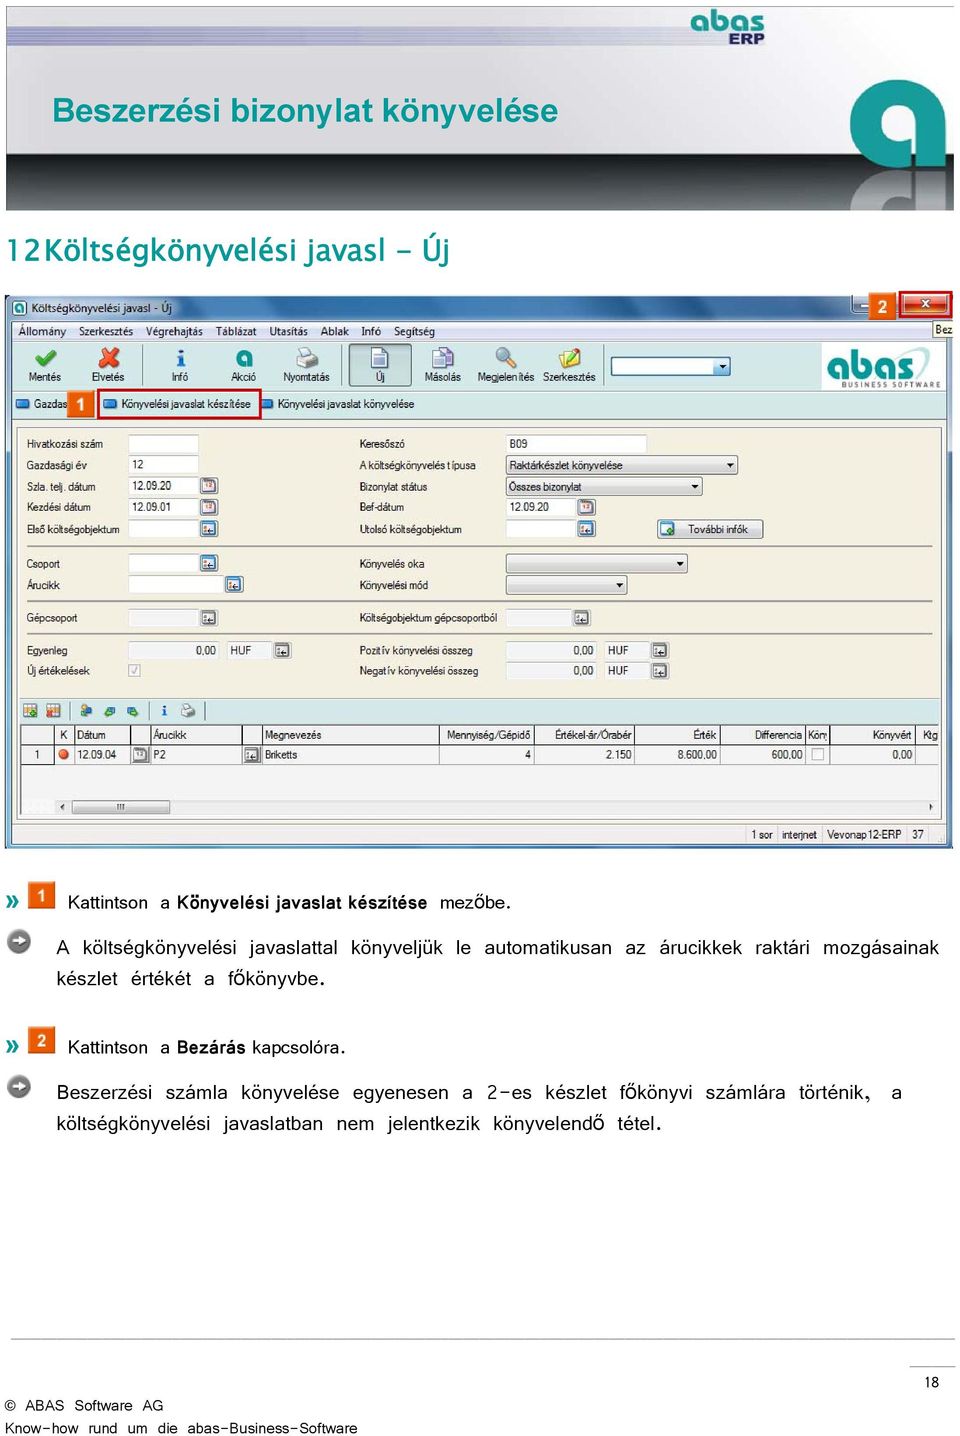Click into the Gazdasági év field showing 12
The width and height of the screenshot is (960, 1436).
click(x=164, y=465)
